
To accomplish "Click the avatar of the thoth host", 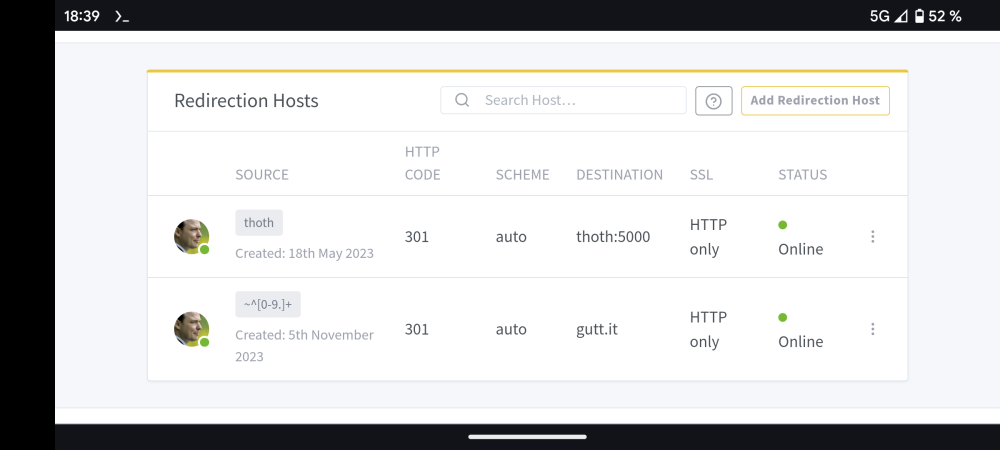I will click(x=191, y=236).
